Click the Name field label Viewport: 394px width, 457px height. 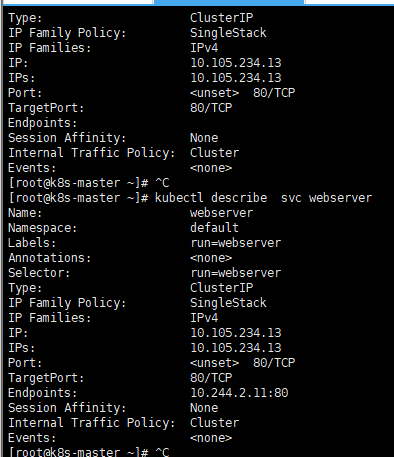(25, 213)
